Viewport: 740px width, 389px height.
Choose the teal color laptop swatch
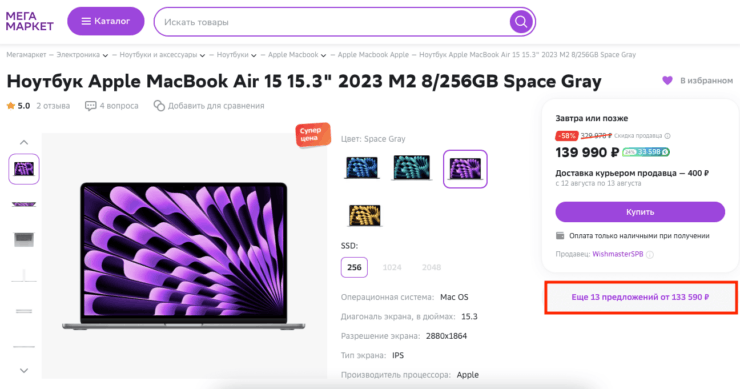412,168
